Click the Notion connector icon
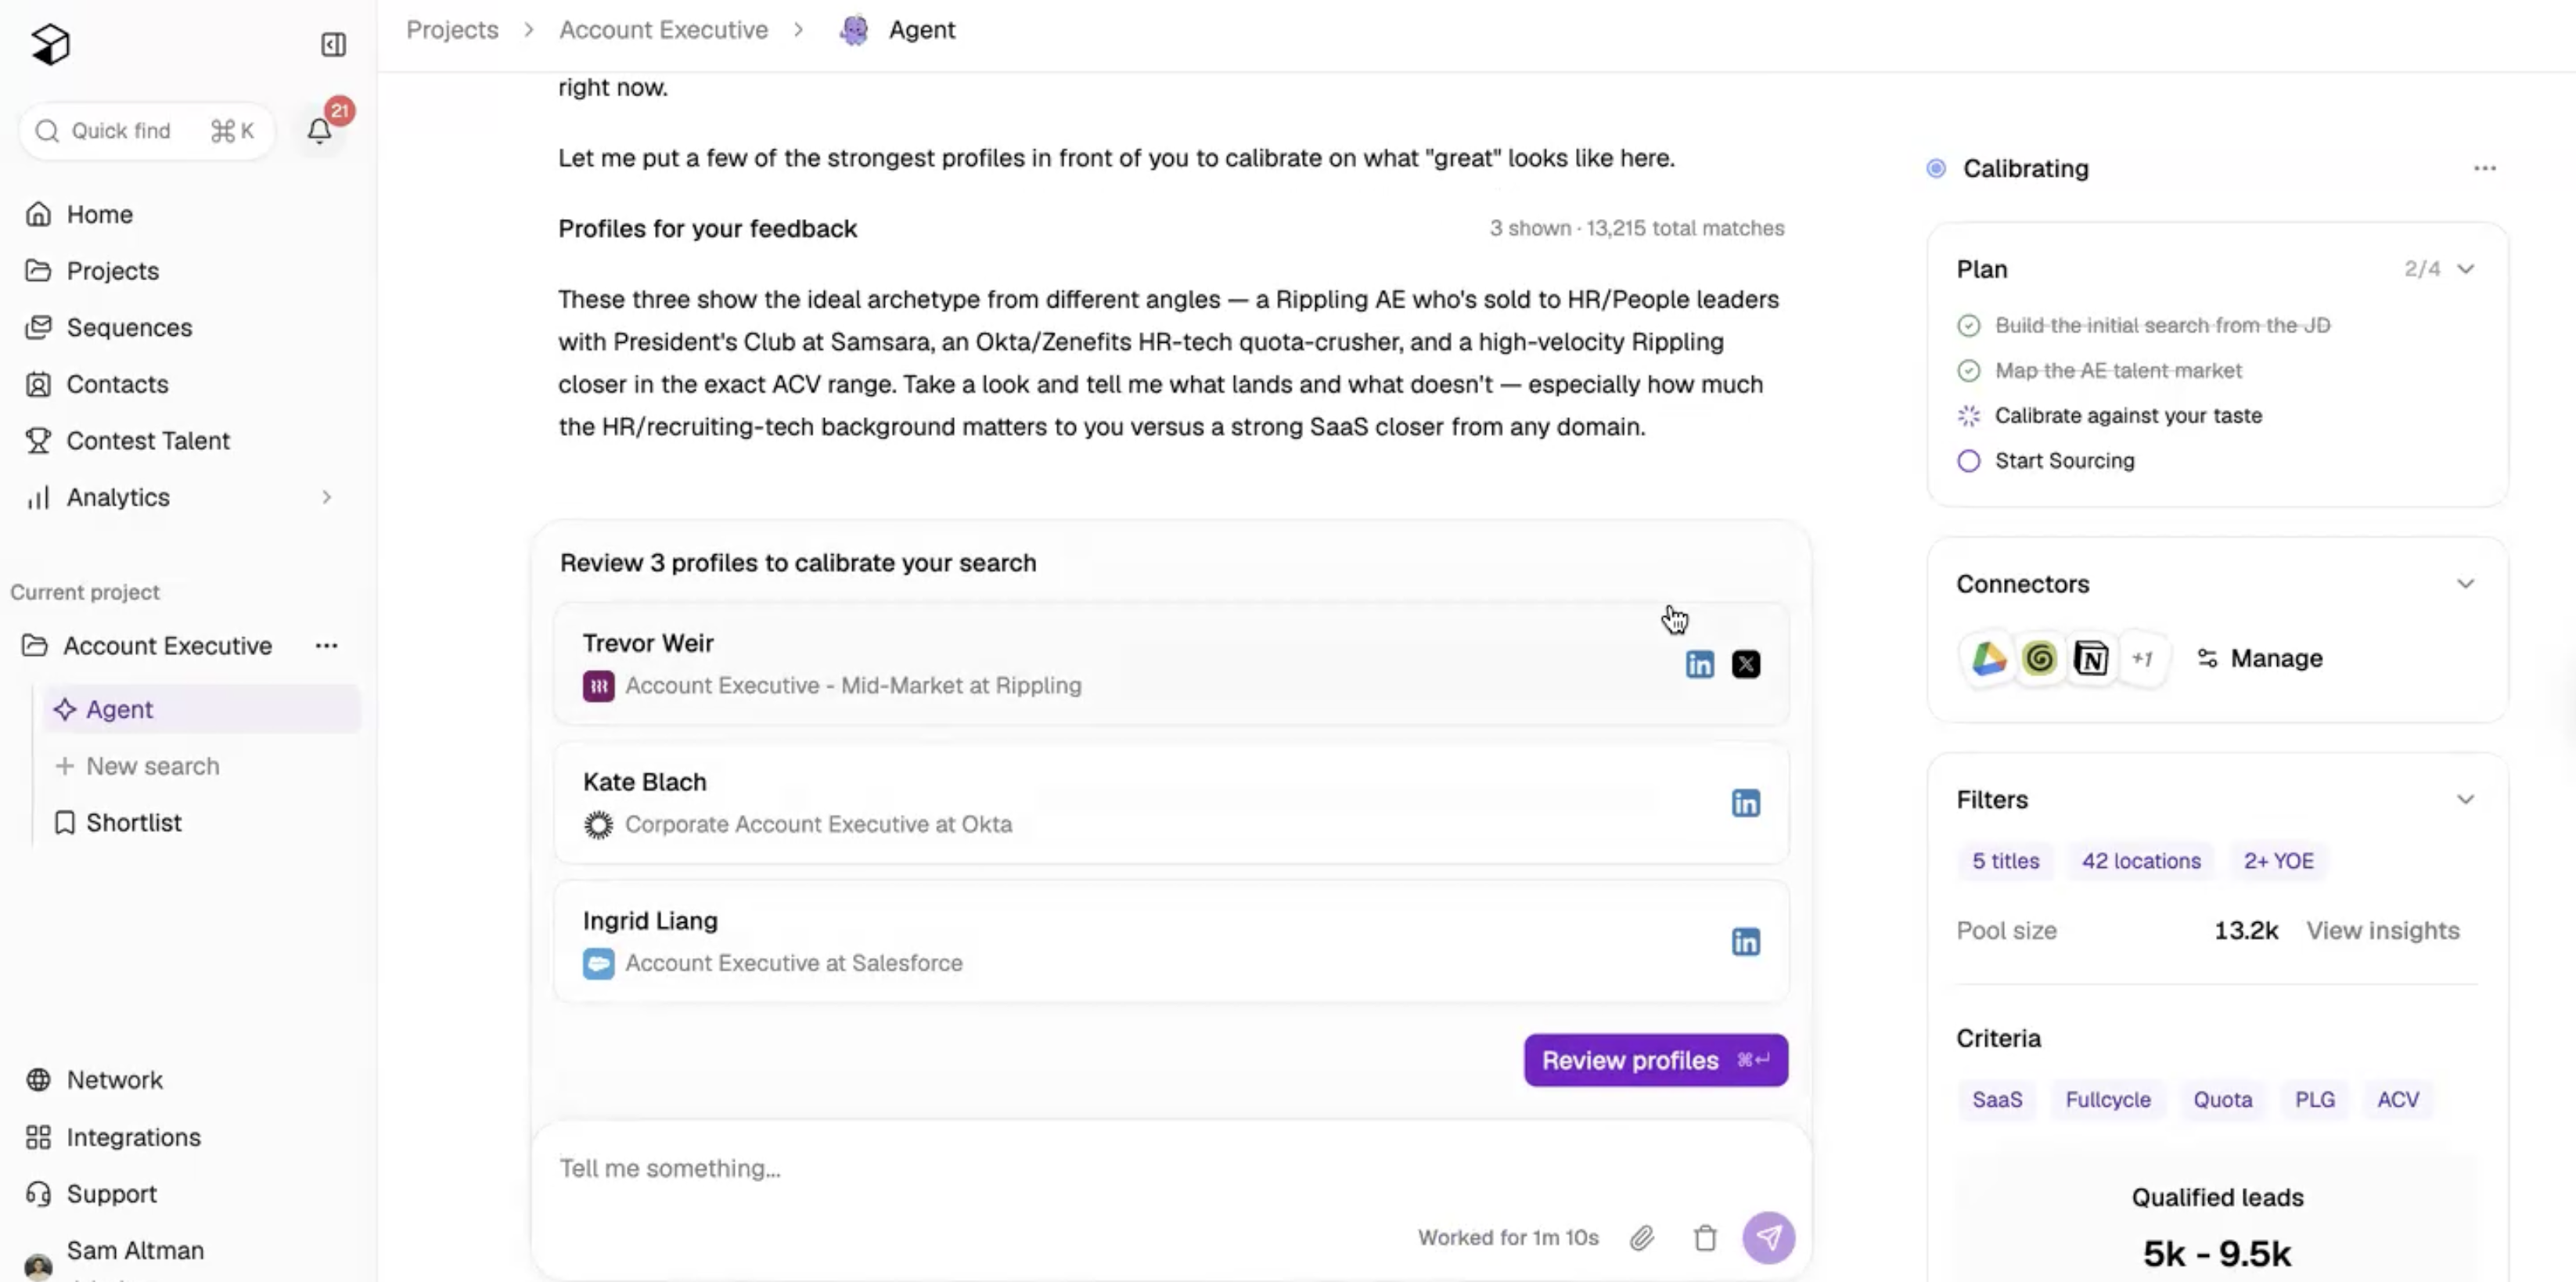 (2090, 658)
